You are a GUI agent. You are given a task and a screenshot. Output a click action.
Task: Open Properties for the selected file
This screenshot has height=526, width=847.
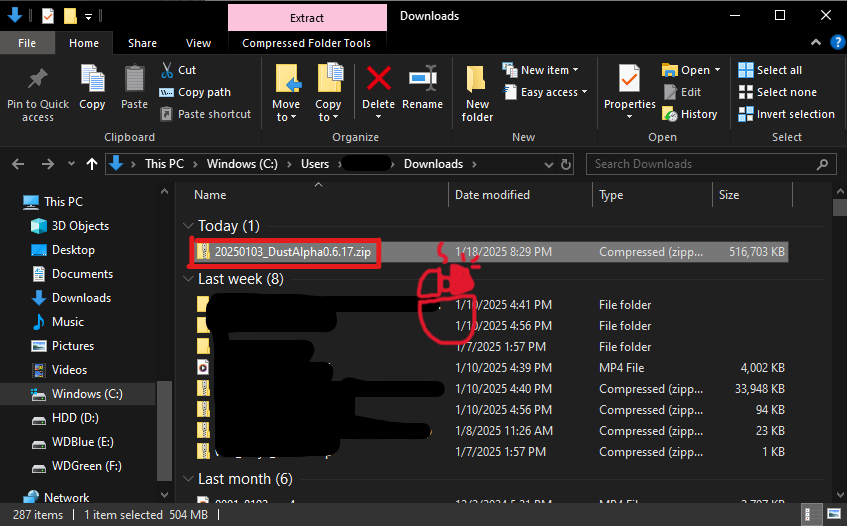click(629, 93)
